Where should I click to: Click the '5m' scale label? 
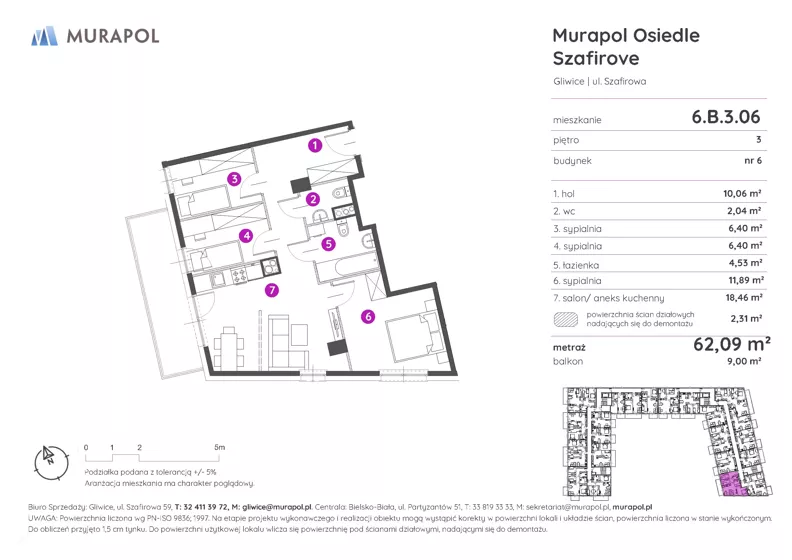click(220, 447)
